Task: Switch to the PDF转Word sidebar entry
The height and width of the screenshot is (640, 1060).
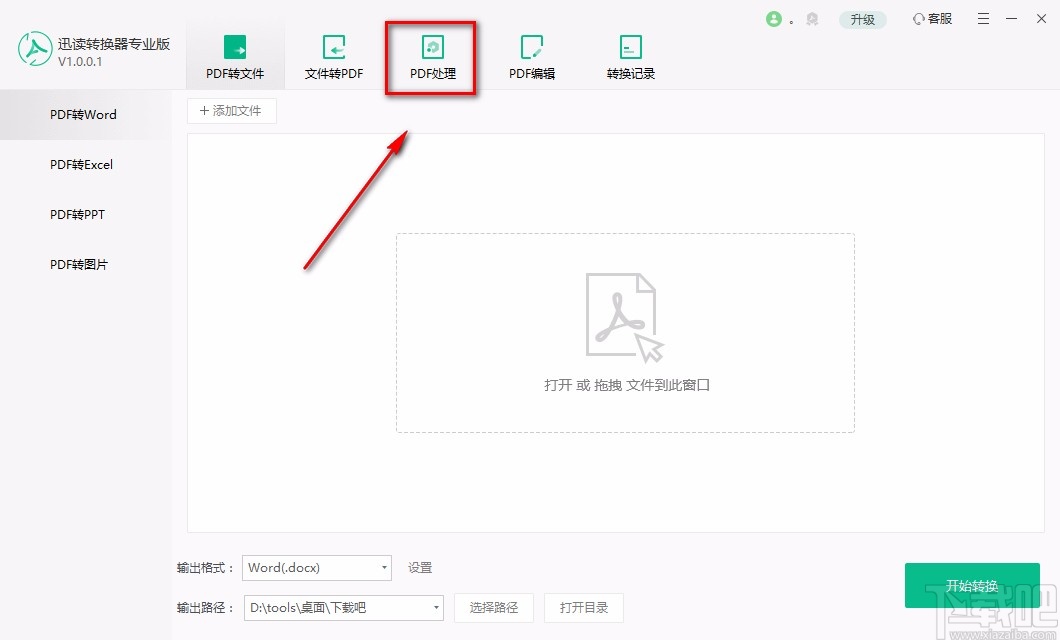Action: [x=82, y=114]
